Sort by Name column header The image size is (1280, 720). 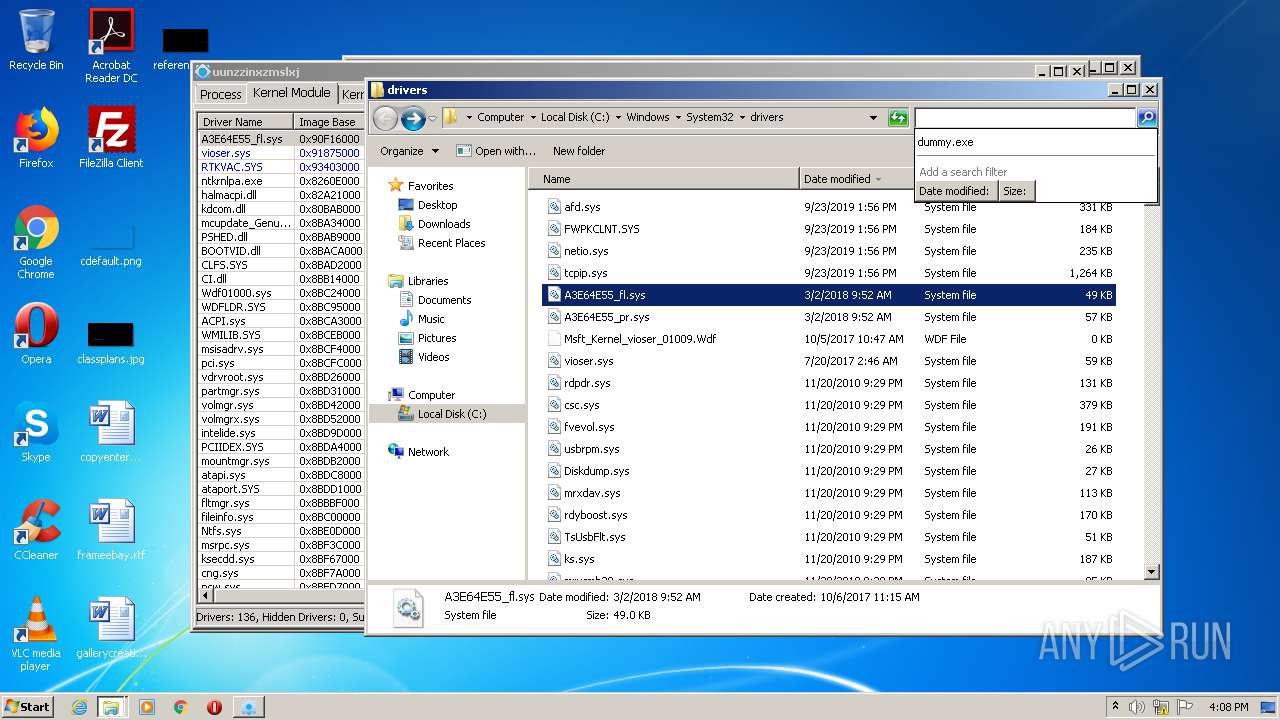(665, 179)
